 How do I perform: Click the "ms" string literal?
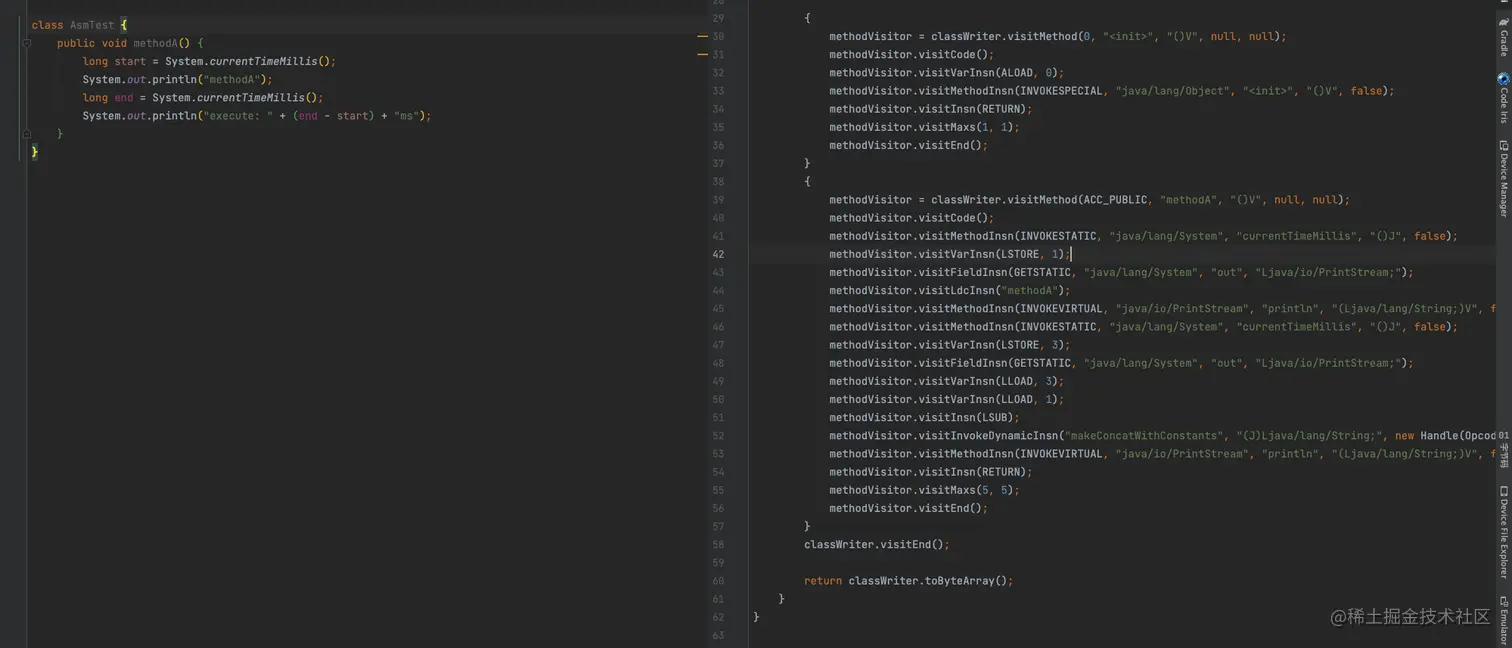406,115
